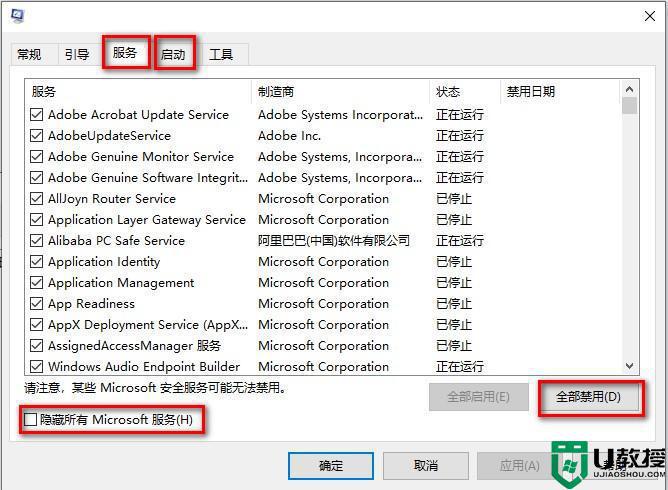Select Adobe Genuine Monitor Service name
The width and height of the screenshot is (668, 490).
[141, 156]
